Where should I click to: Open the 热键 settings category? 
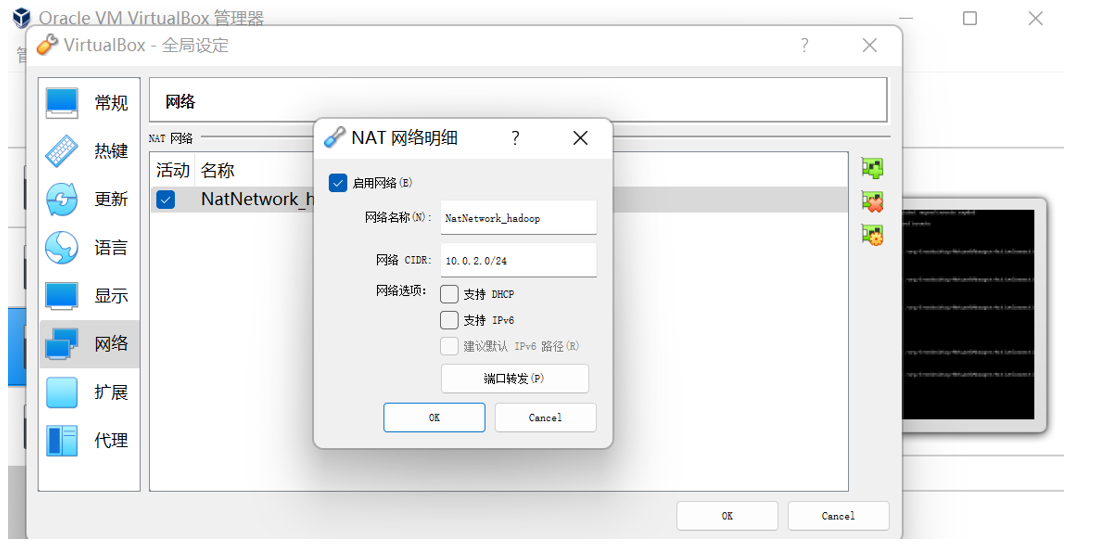coord(89,151)
